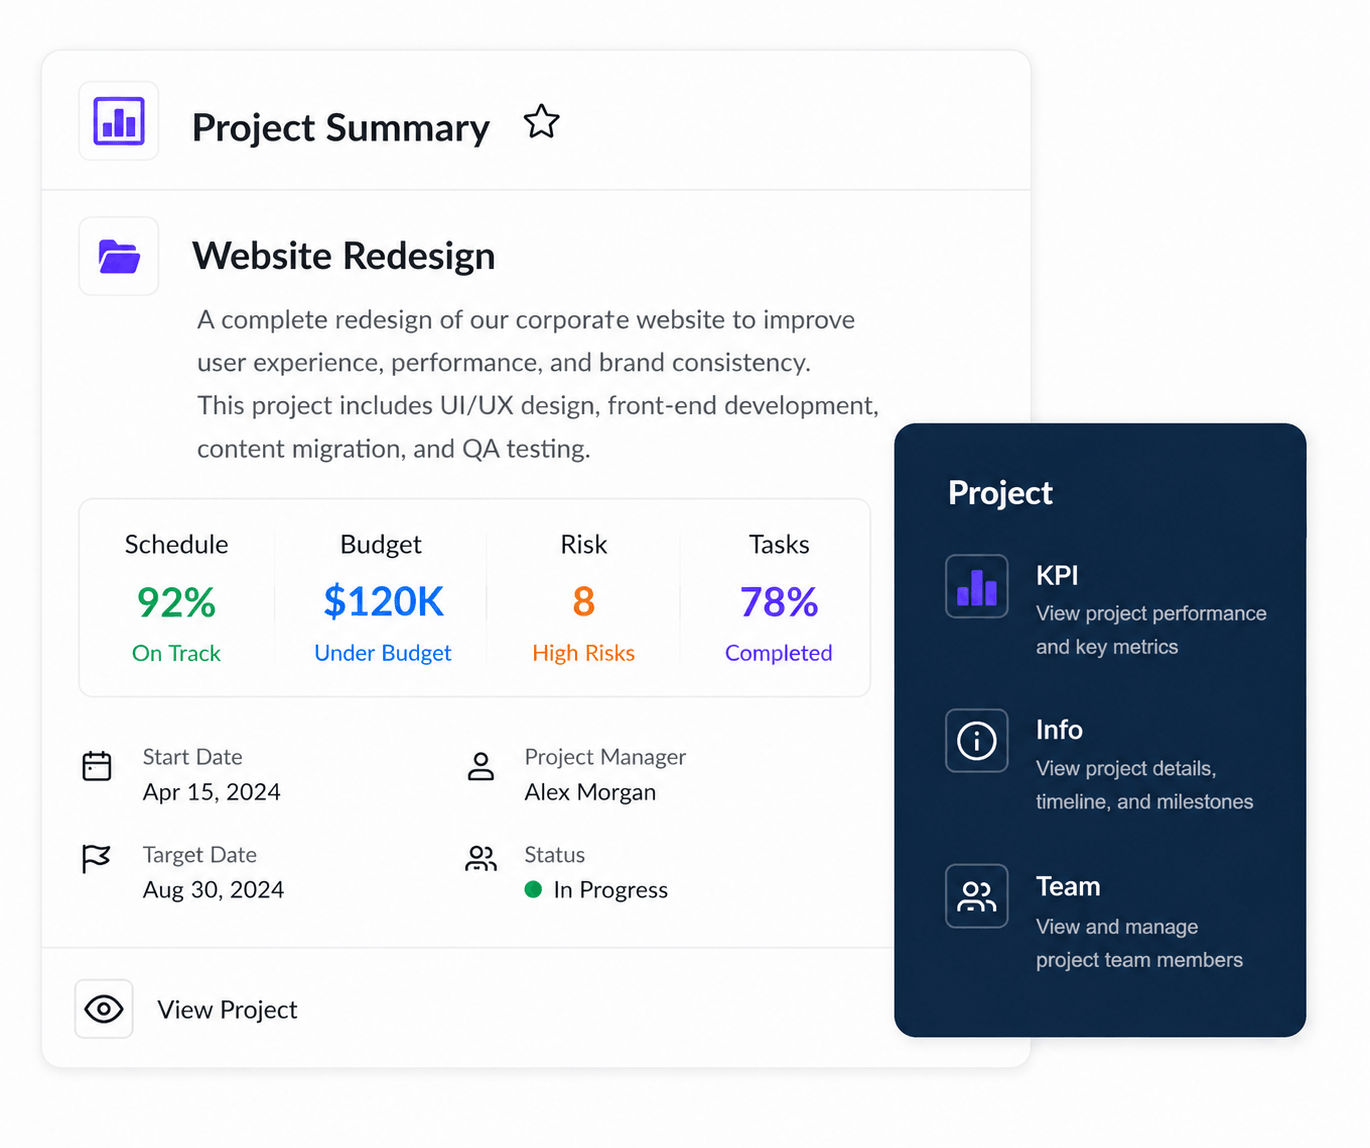Click the flag icon next to Target Date
1370x1148 pixels.
tap(96, 858)
